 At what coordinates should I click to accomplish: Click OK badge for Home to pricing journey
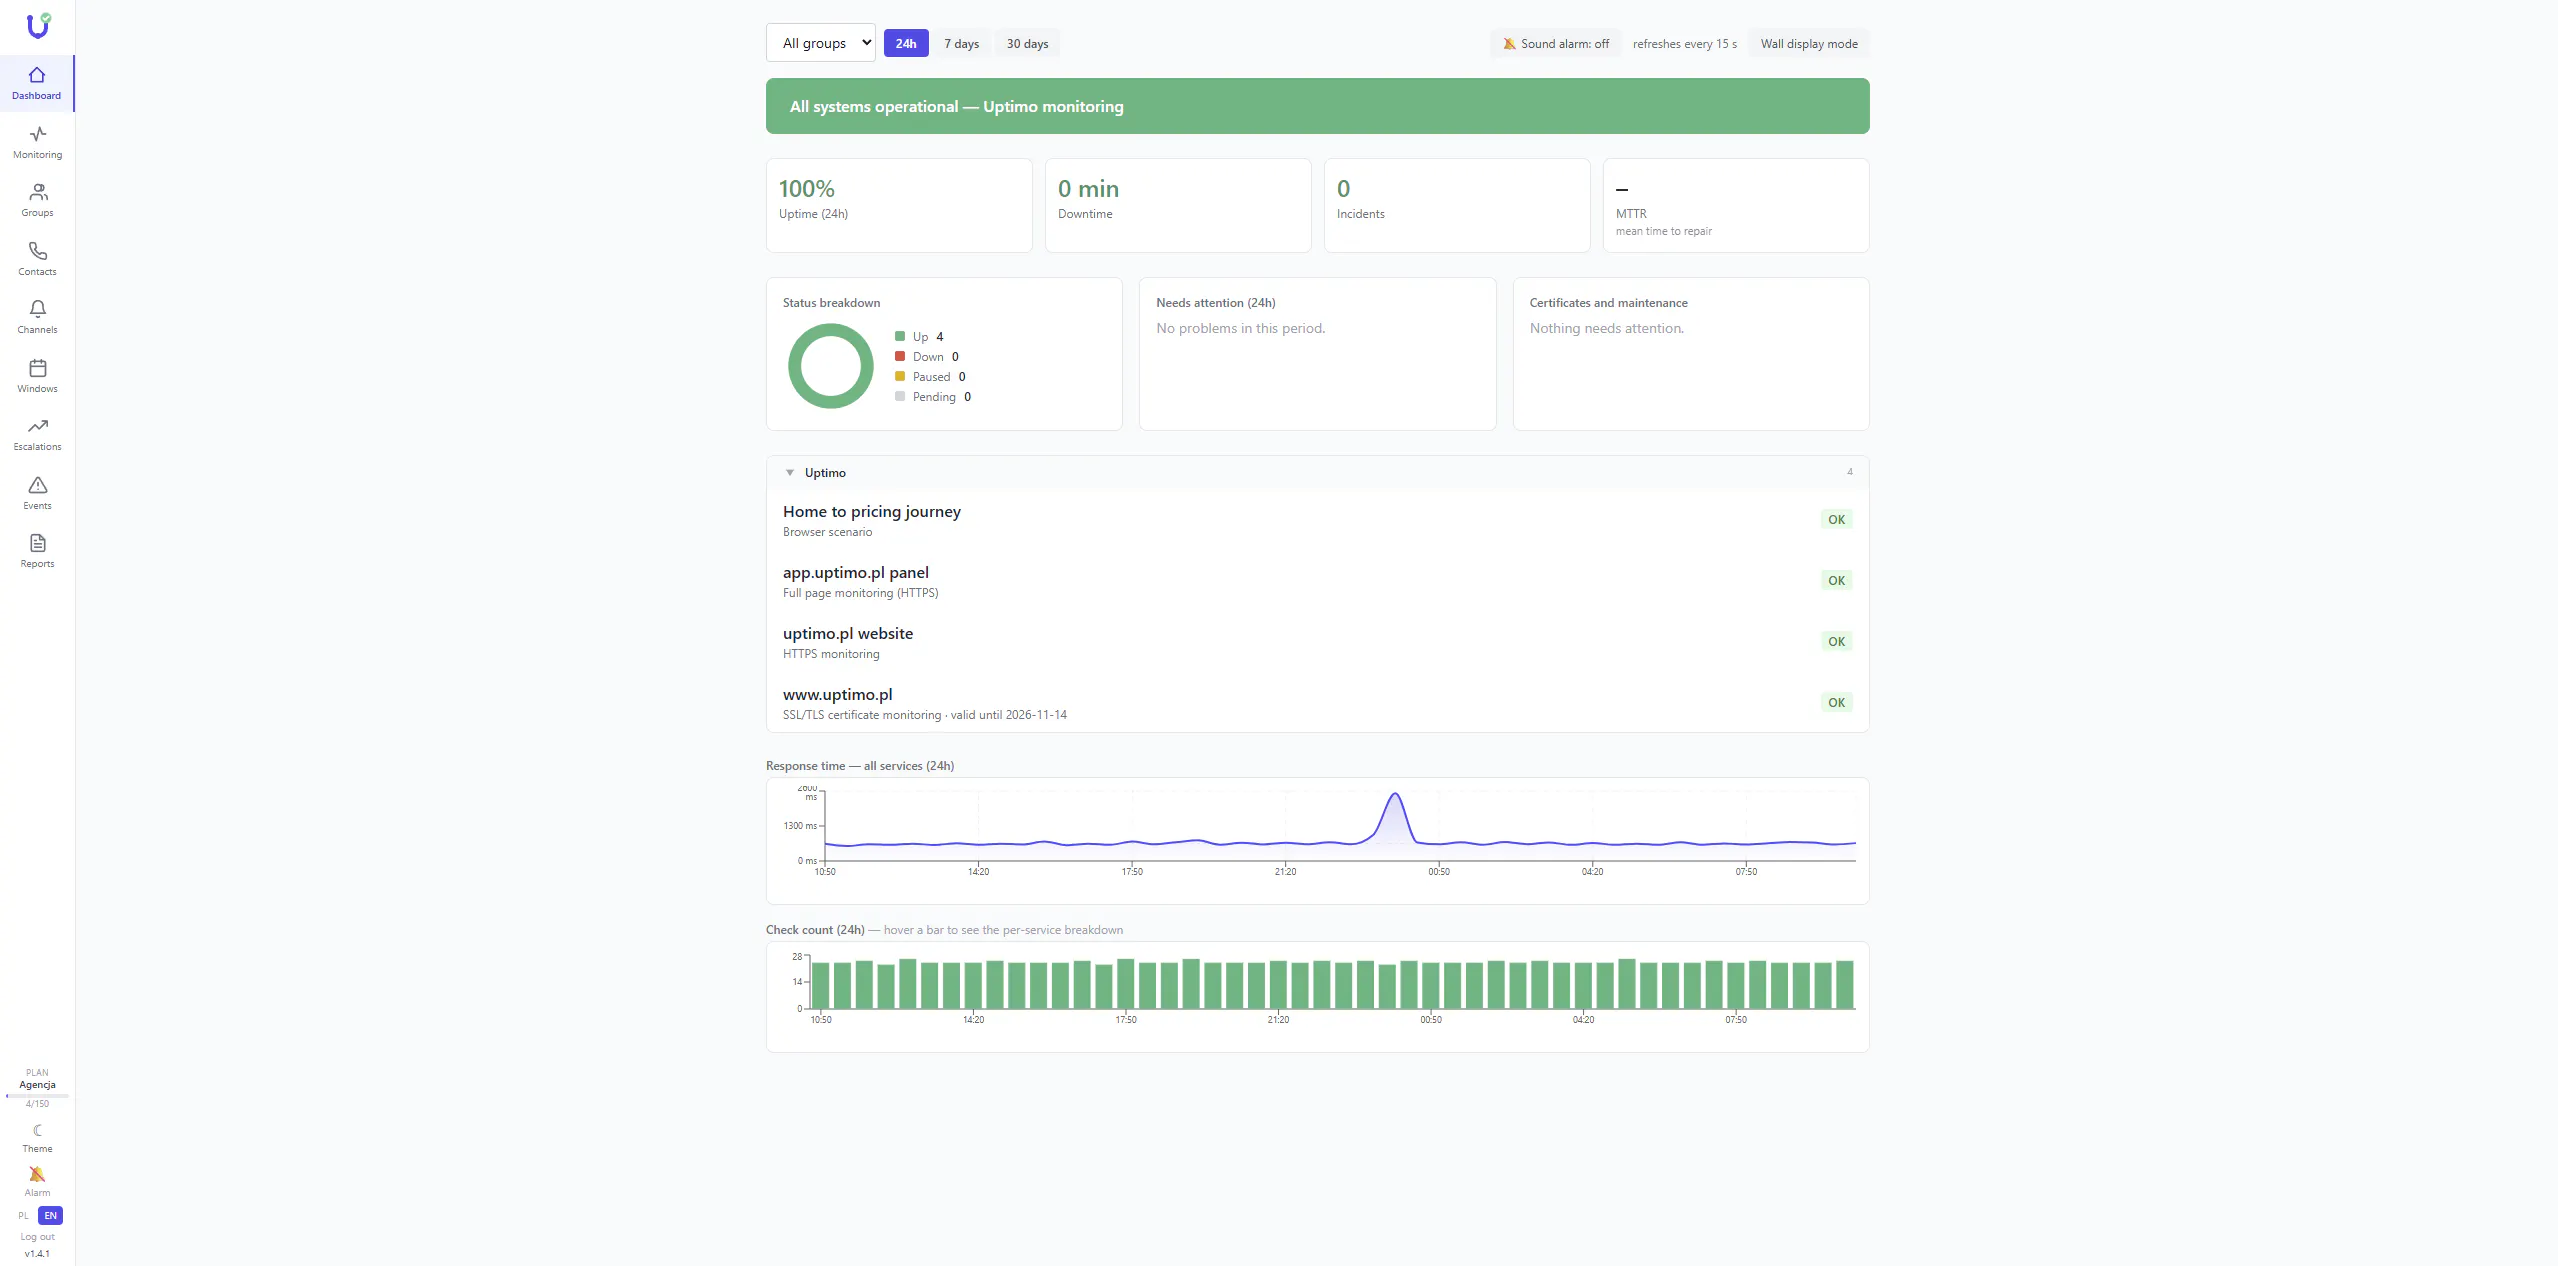pyautogui.click(x=1836, y=520)
